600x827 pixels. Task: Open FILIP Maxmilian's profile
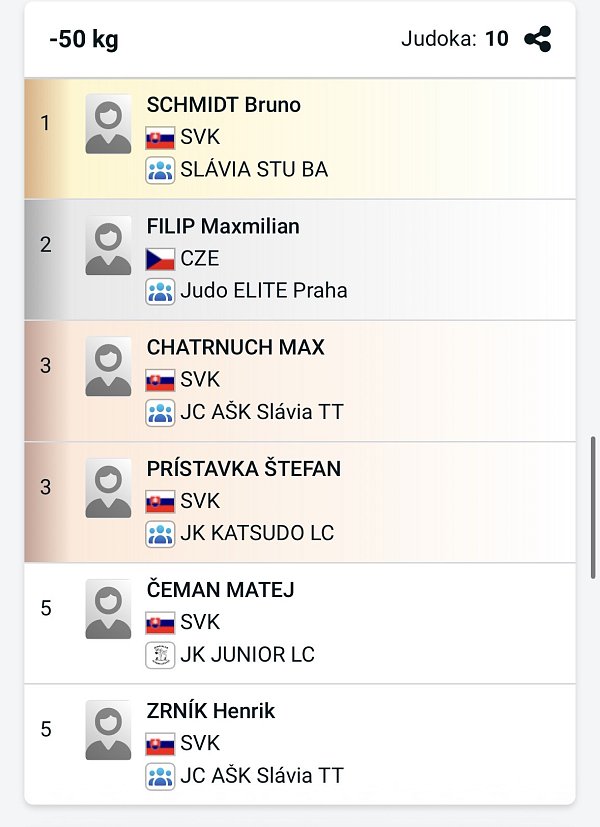pos(223,226)
